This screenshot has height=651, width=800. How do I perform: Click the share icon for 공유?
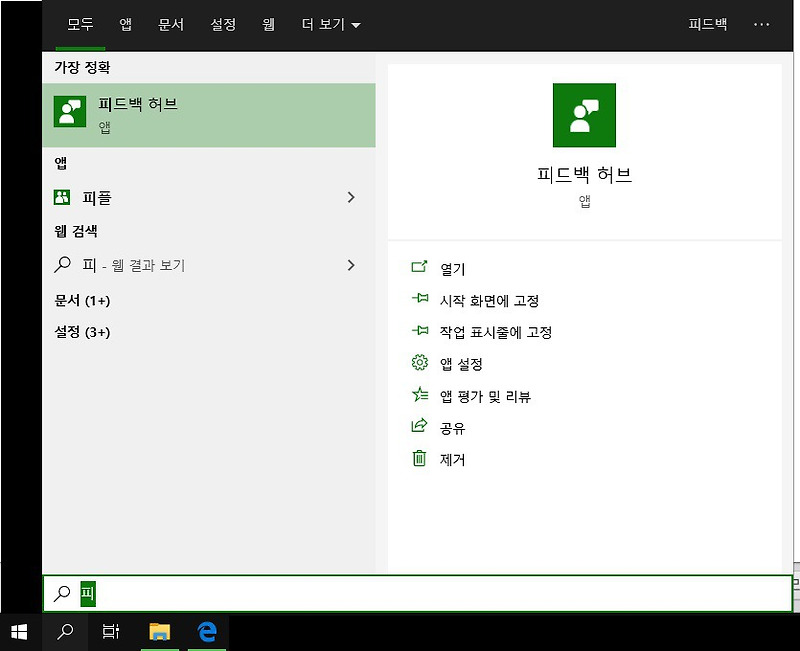coord(419,426)
